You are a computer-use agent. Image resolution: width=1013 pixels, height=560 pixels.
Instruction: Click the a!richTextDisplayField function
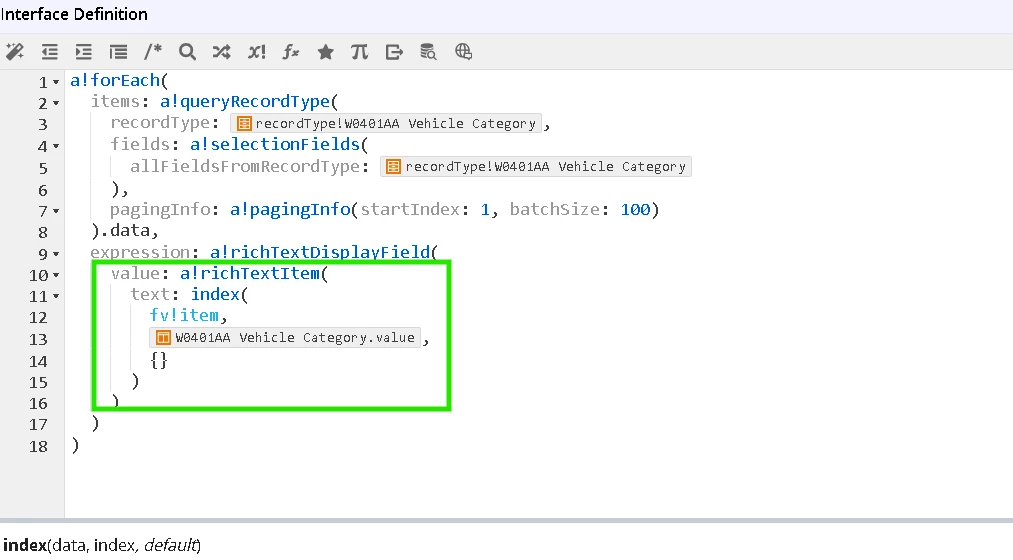(320, 252)
